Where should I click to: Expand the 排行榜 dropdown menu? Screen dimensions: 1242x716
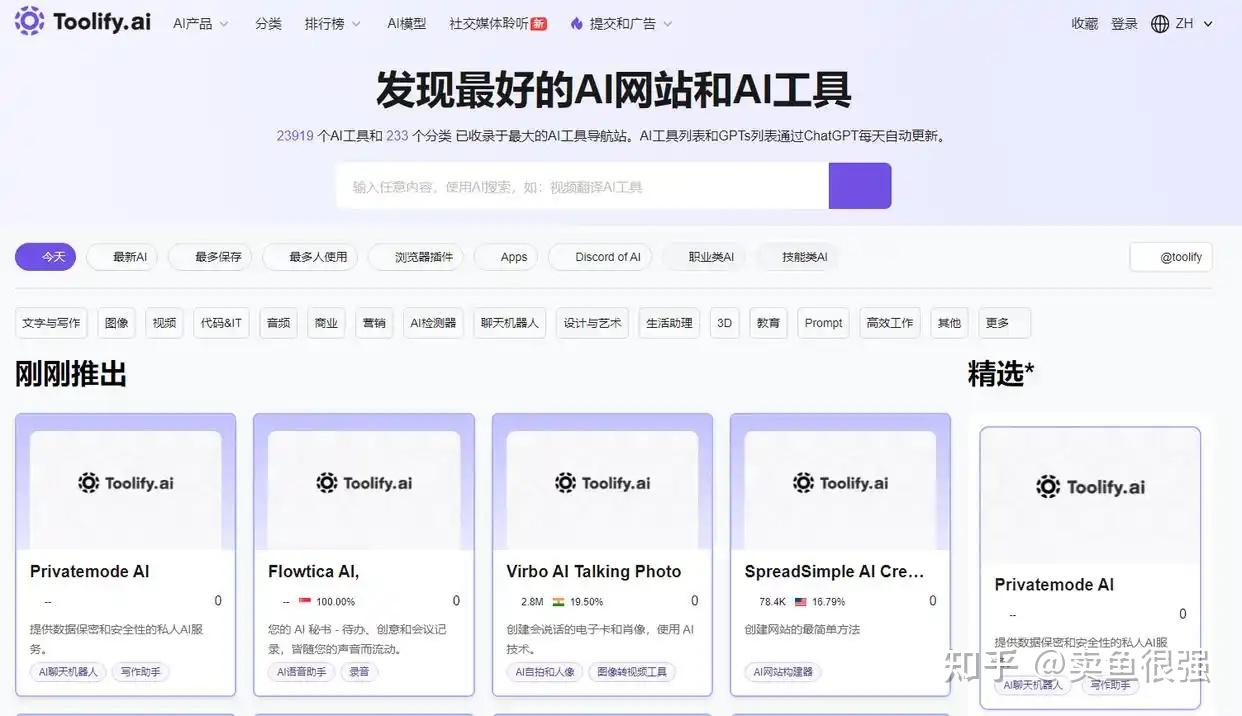tap(333, 24)
